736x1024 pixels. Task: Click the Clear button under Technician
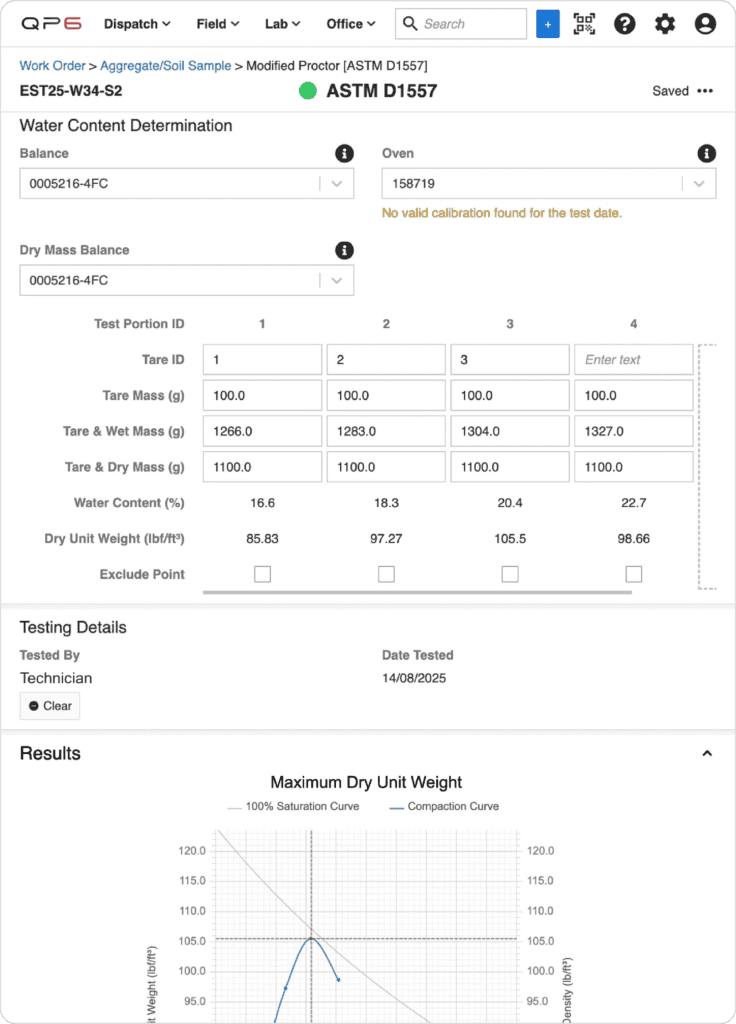50,706
